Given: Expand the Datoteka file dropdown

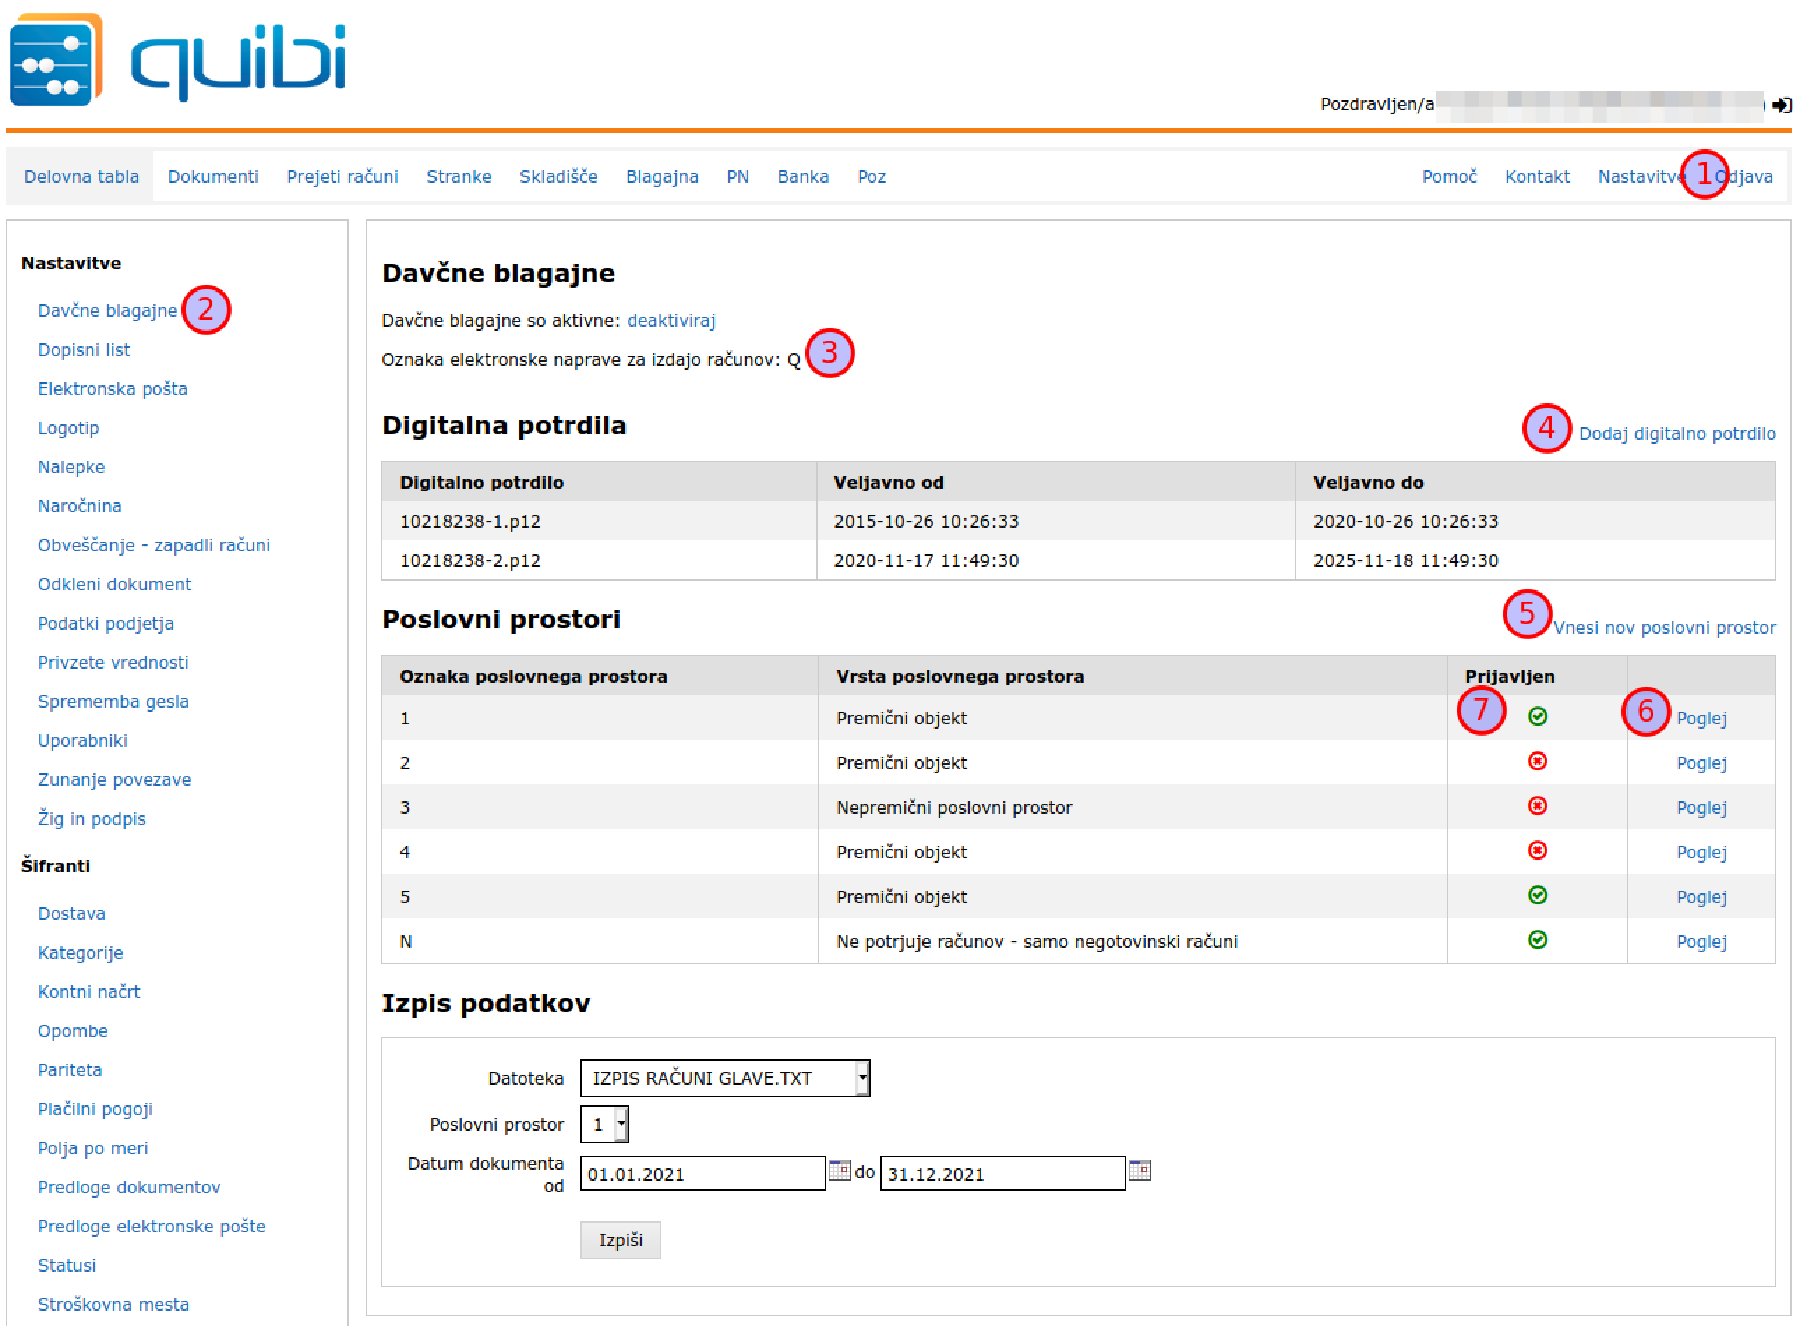Looking at the screenshot, I should (862, 1078).
